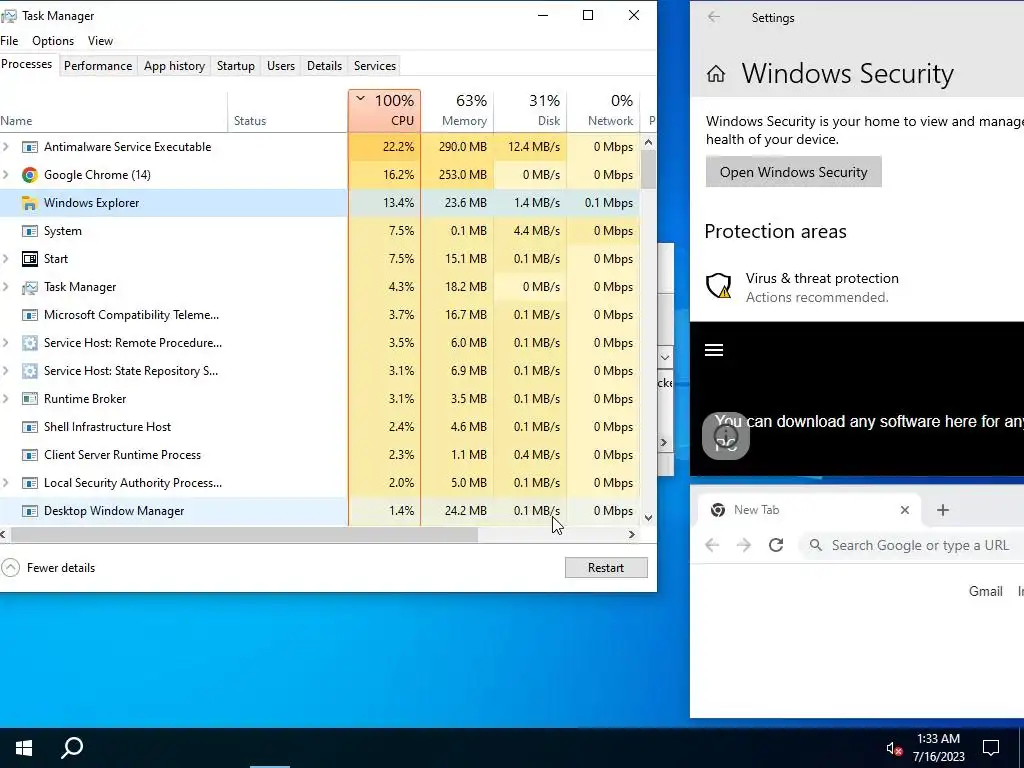
Task: Click the Google Chrome icon in process list
Action: coord(29,175)
